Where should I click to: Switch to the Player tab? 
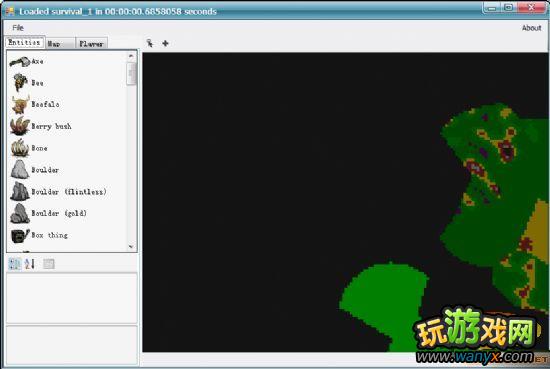click(x=91, y=43)
